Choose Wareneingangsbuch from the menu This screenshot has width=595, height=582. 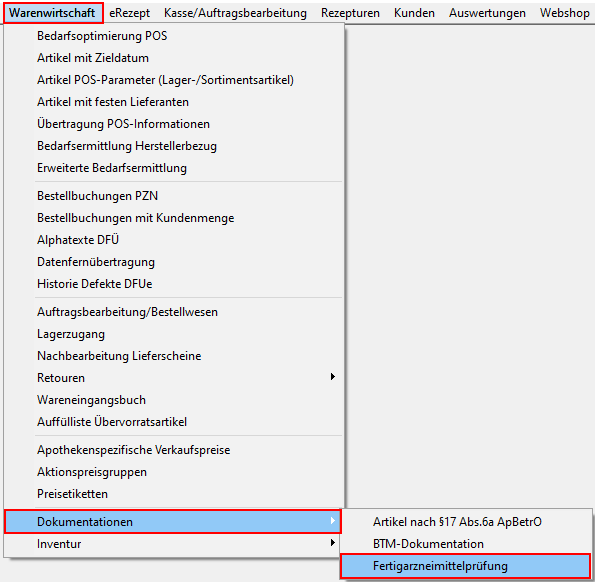[173, 400]
